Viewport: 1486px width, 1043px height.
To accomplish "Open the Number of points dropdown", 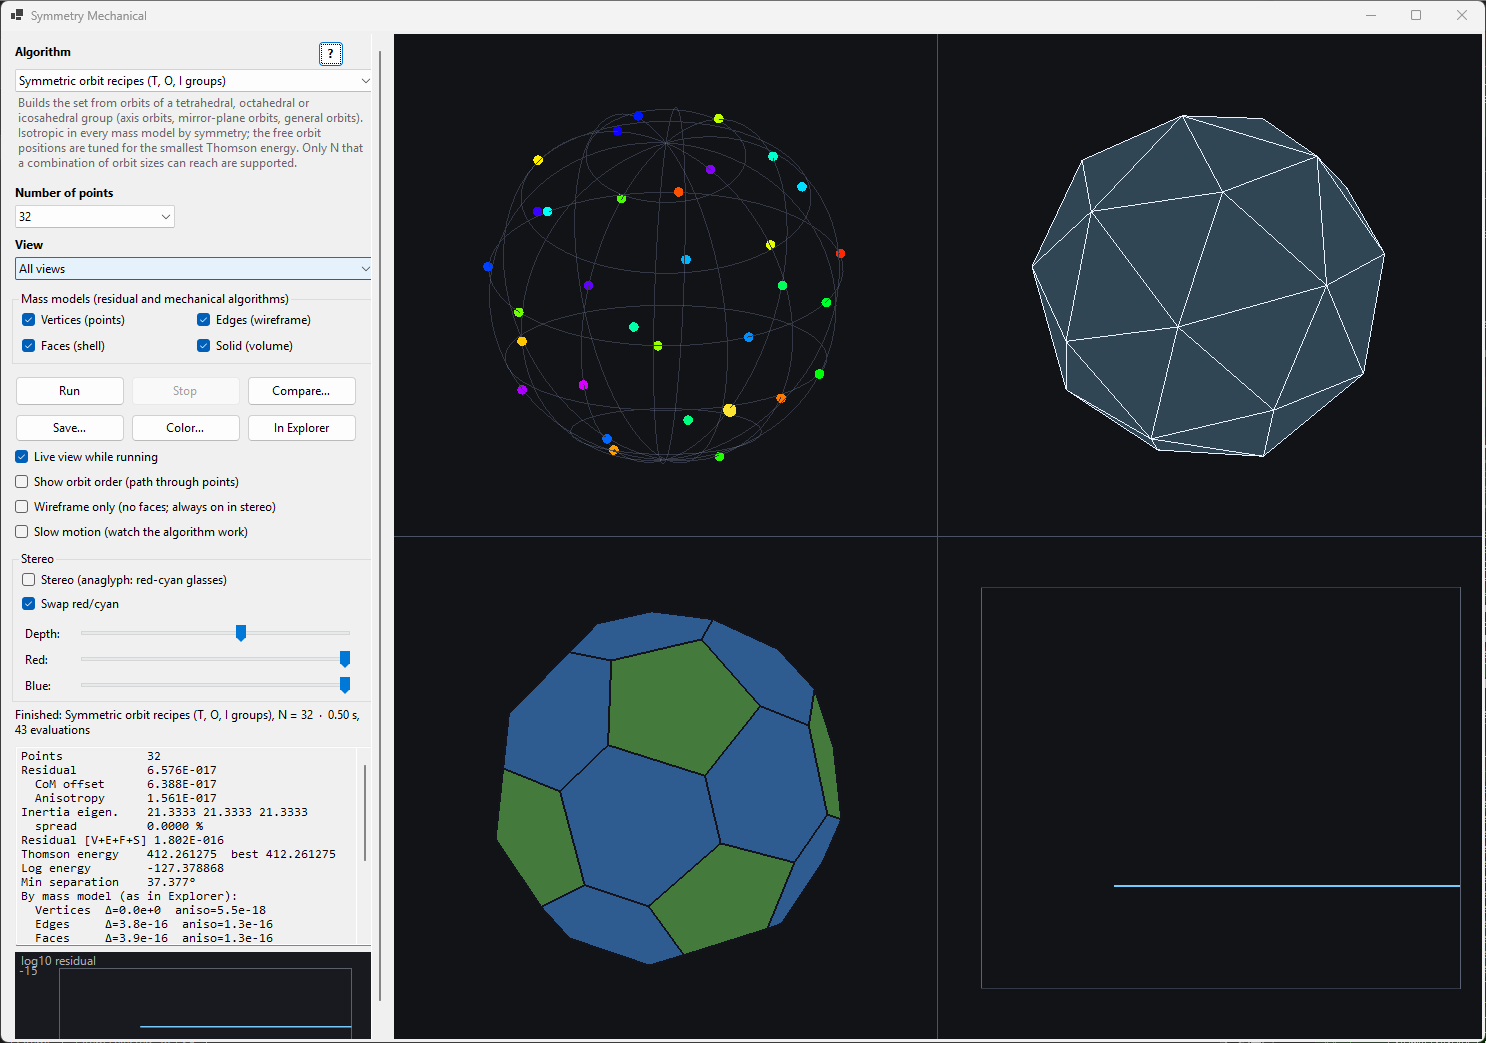I will pyautogui.click(x=95, y=217).
